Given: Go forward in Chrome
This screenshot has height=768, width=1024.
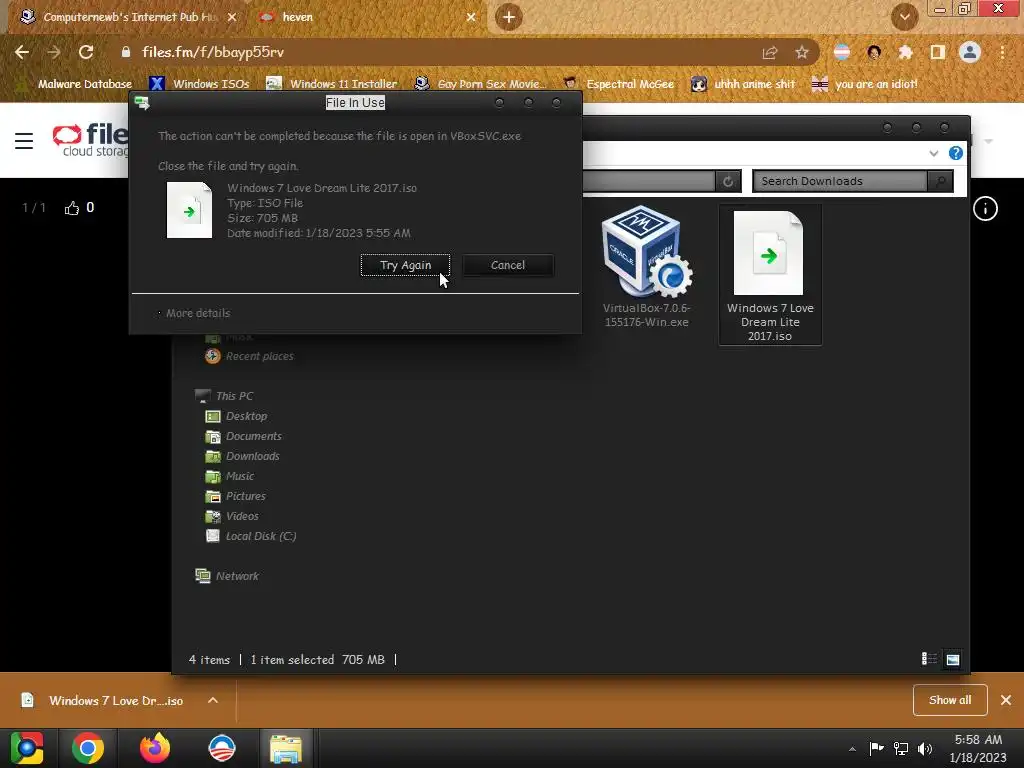Looking at the screenshot, I should (x=54, y=52).
